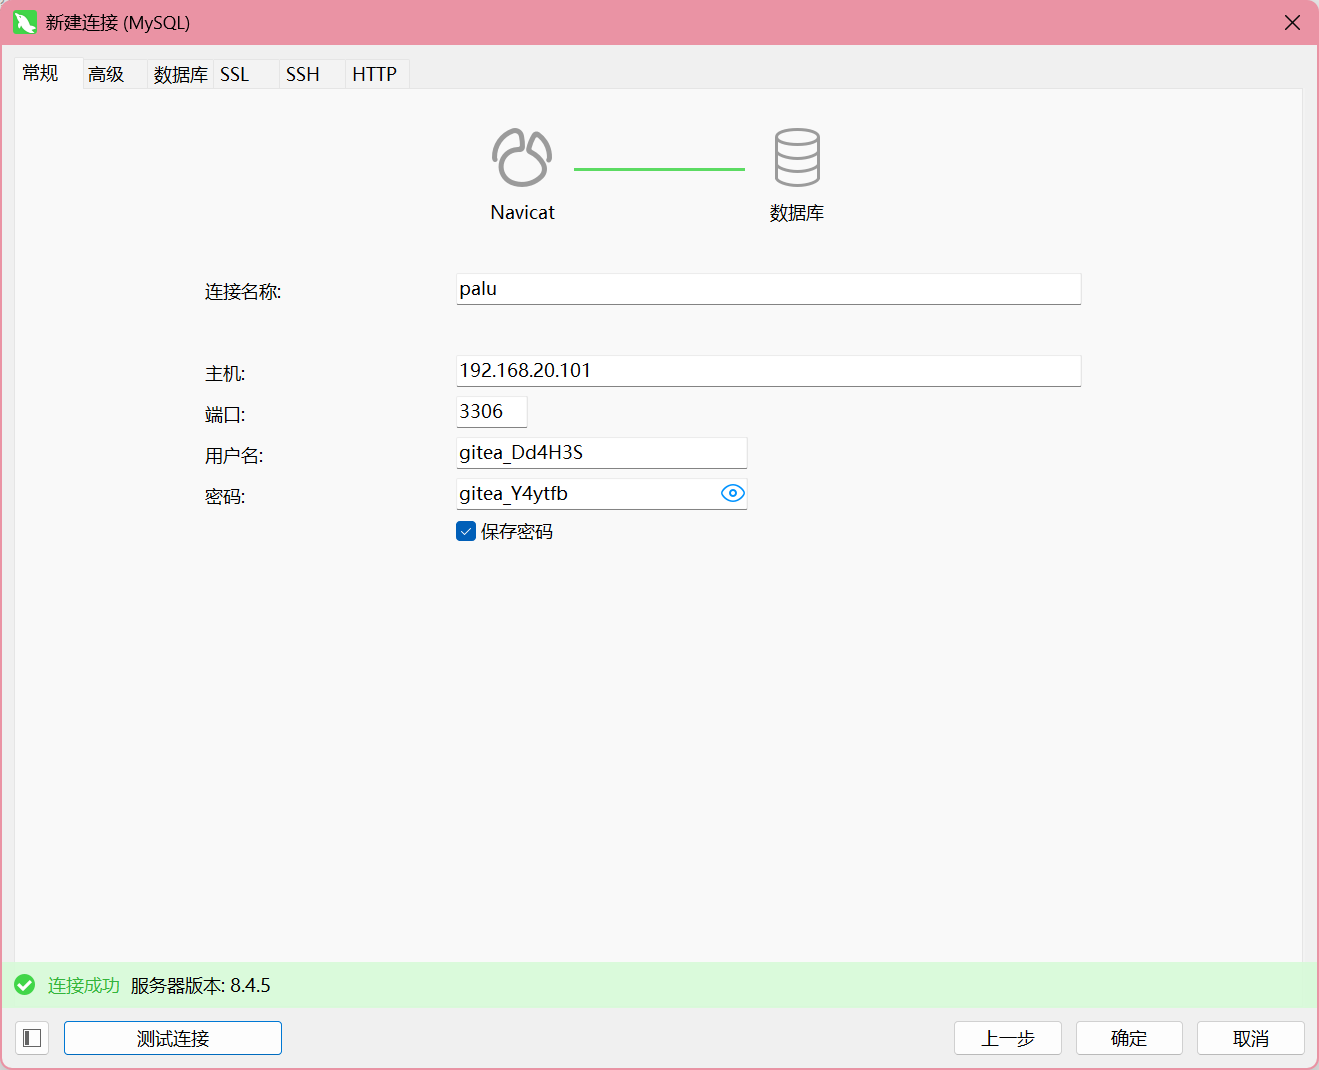1319x1070 pixels.
Task: Click the green connection success checkmark icon
Action: click(x=25, y=985)
